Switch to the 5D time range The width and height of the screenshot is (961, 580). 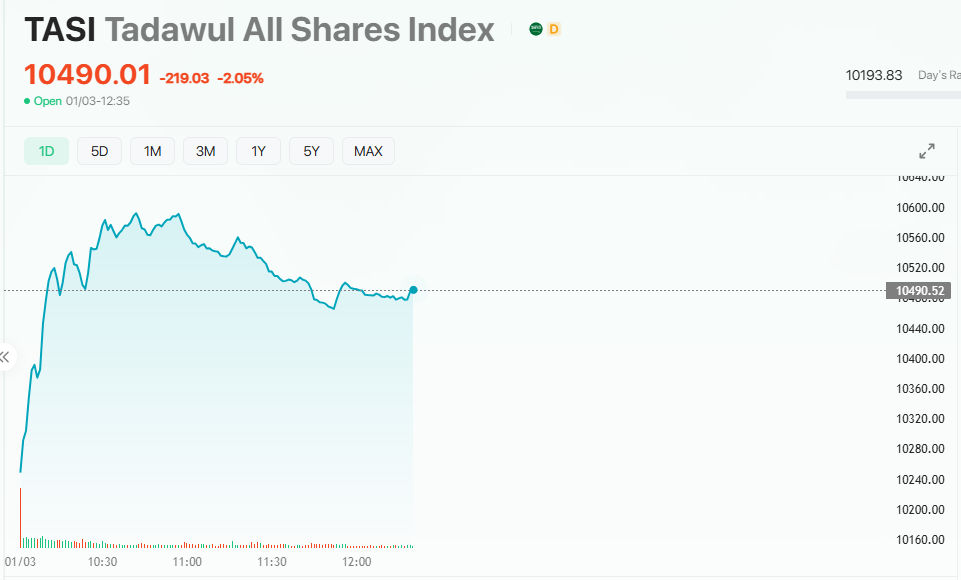coord(100,151)
